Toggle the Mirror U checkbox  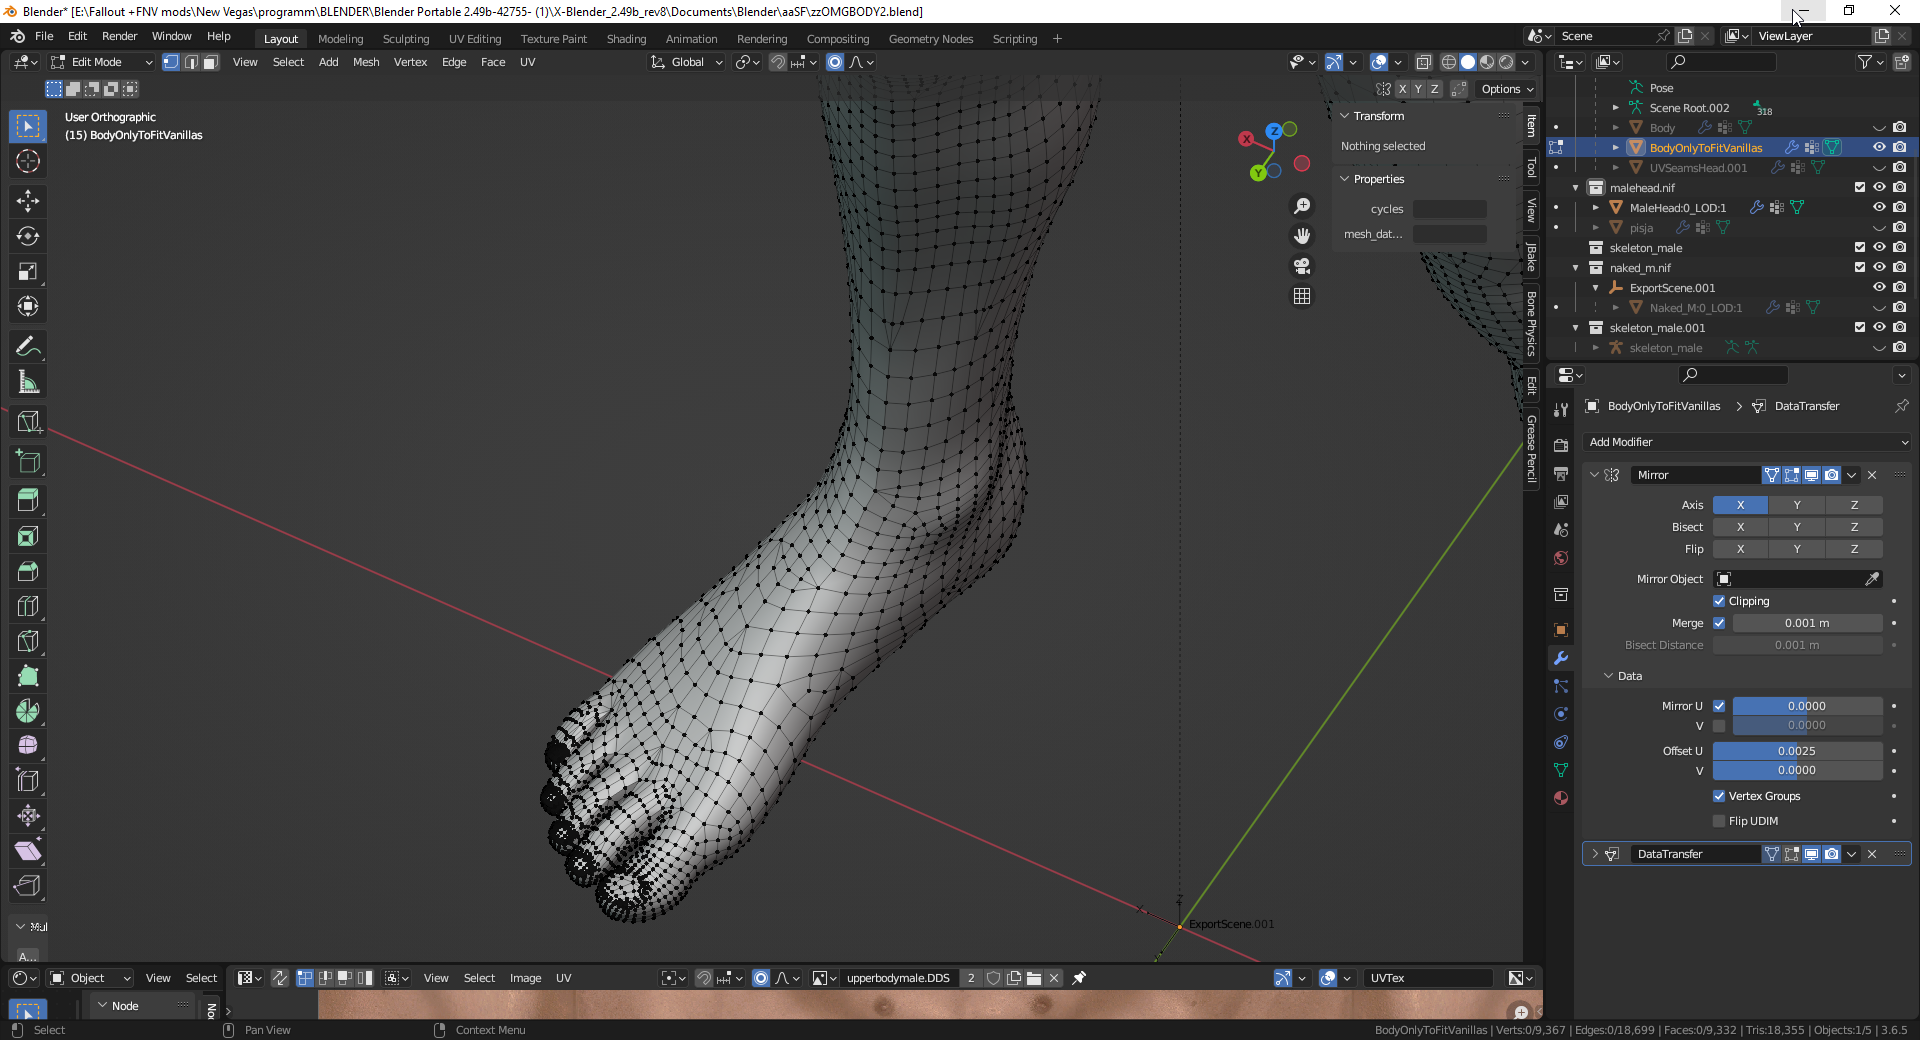tap(1719, 706)
